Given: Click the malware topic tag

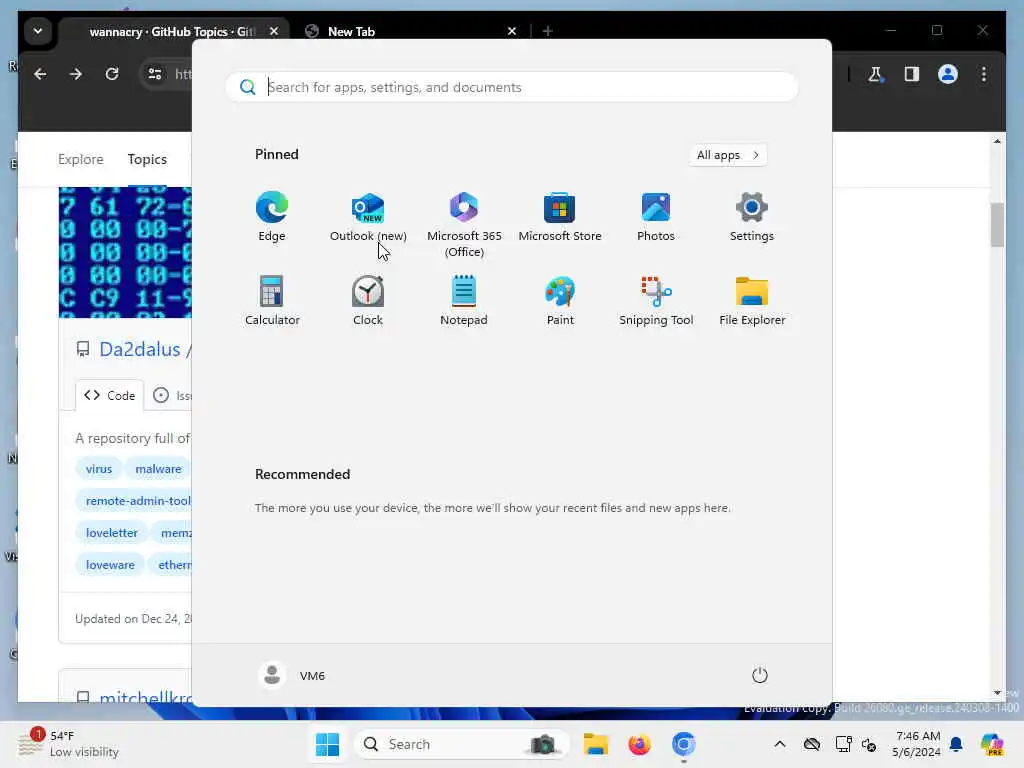Looking at the screenshot, I should pos(158,469).
